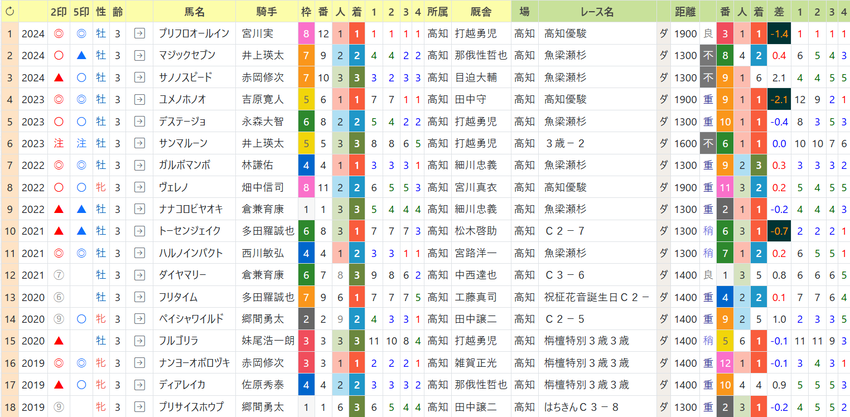Open the arrow icon for マジックセブン
The image size is (850, 417).
[x=139, y=55]
